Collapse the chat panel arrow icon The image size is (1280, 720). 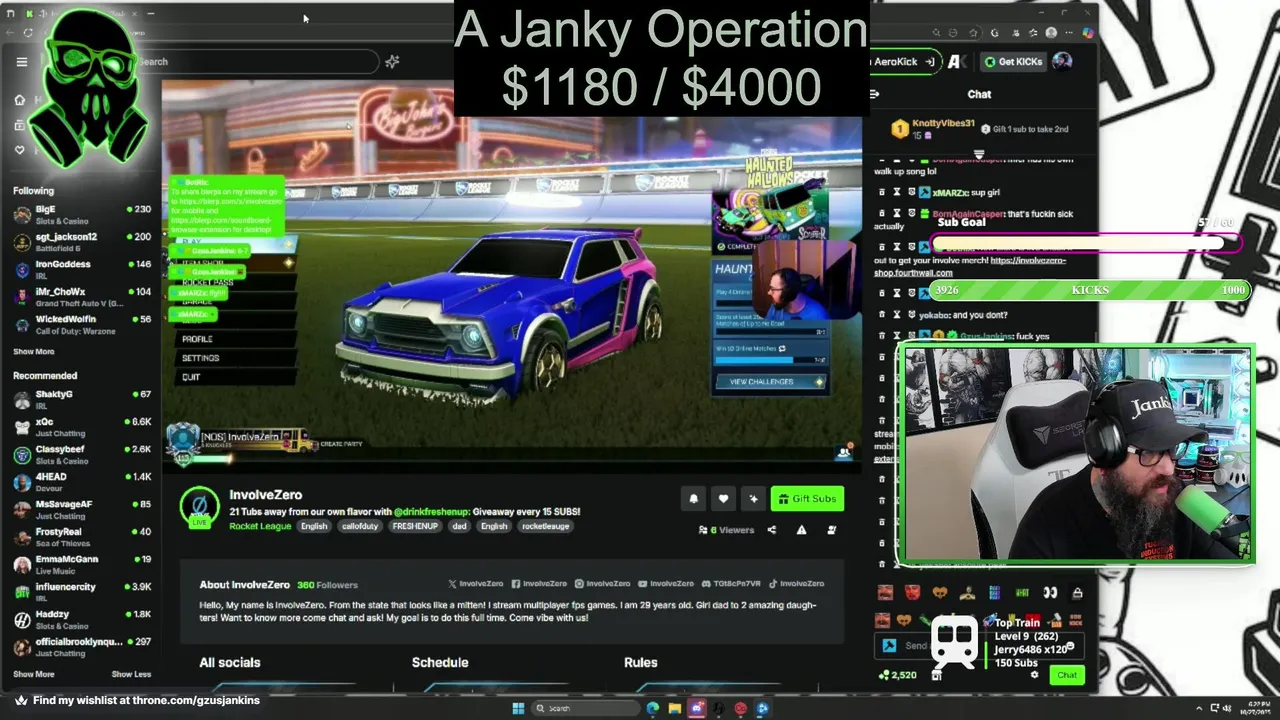874,94
